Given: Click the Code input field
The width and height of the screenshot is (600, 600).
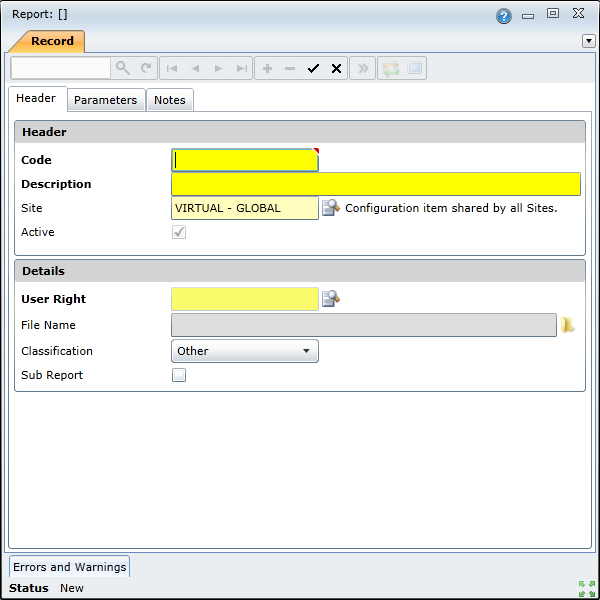Looking at the screenshot, I should pyautogui.click(x=245, y=160).
